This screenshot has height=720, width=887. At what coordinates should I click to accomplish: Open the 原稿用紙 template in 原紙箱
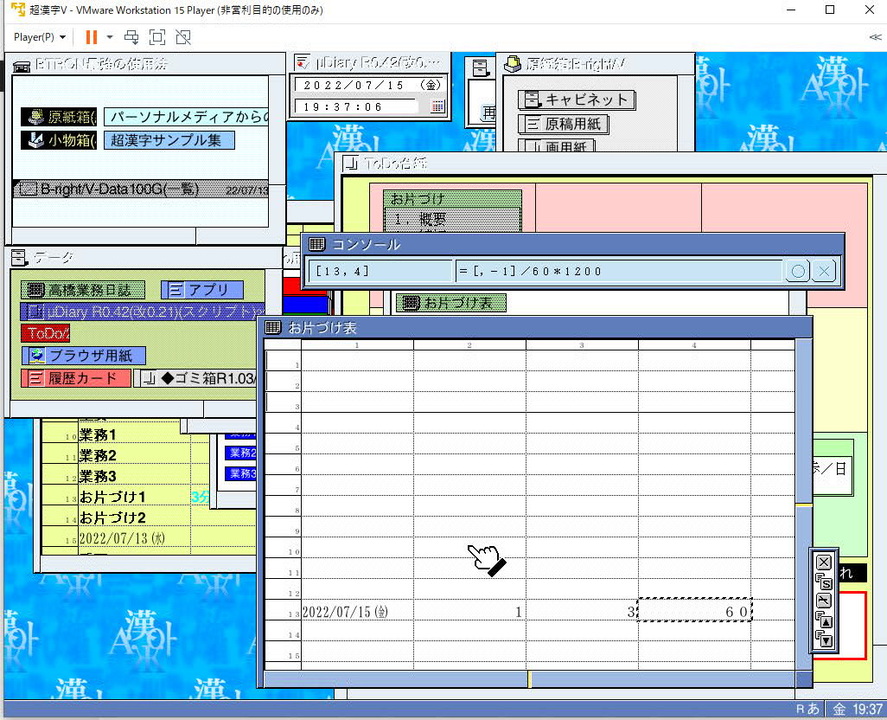click(x=563, y=124)
